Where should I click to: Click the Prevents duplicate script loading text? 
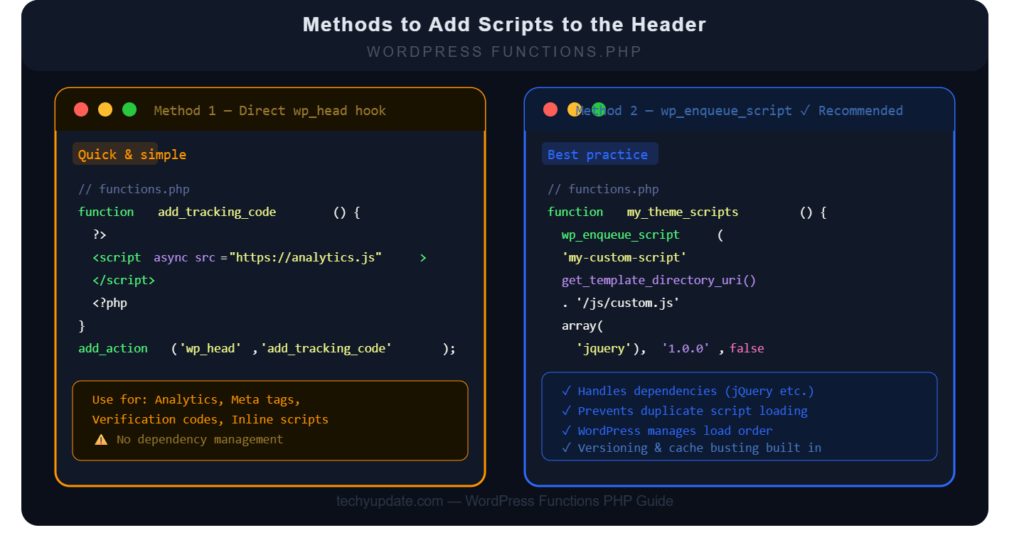[x=692, y=411]
